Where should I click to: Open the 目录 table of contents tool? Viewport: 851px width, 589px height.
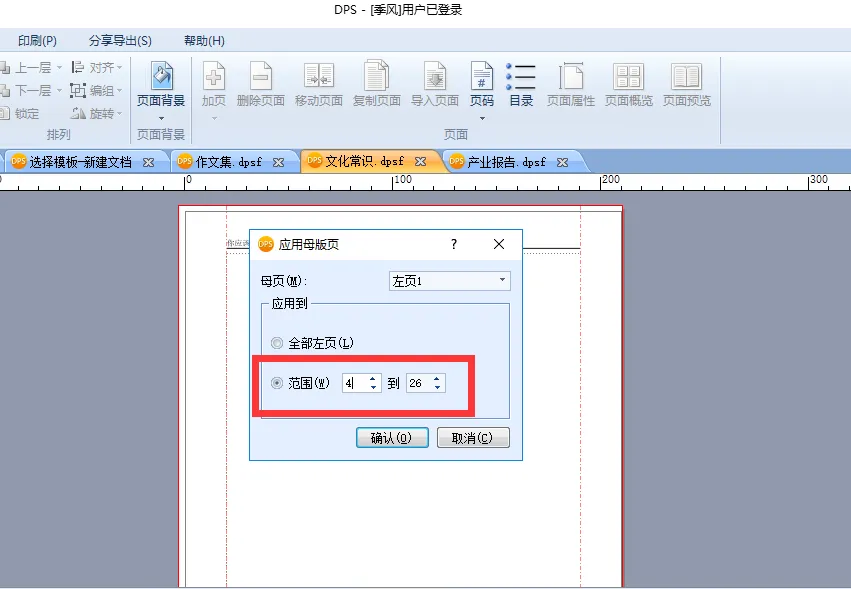pyautogui.click(x=521, y=84)
